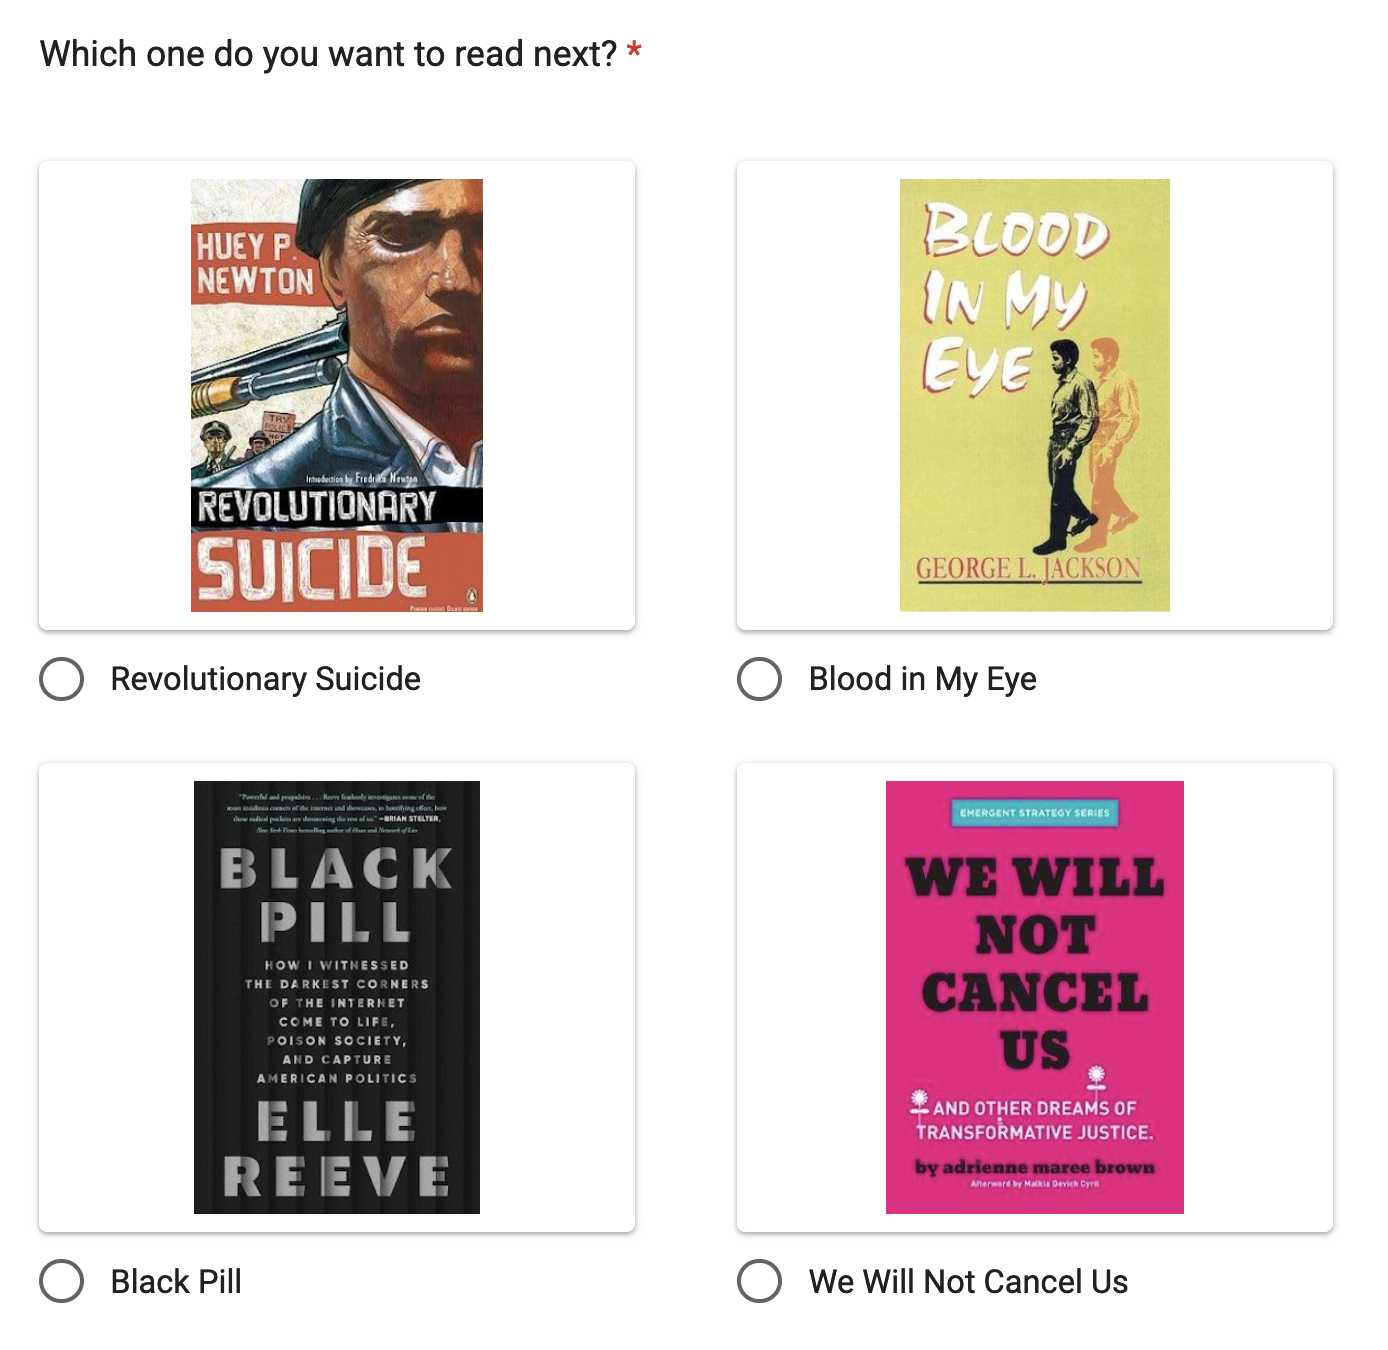
Task: Click the 'George L. Jackson' author name on the cover
Action: coord(1029,569)
